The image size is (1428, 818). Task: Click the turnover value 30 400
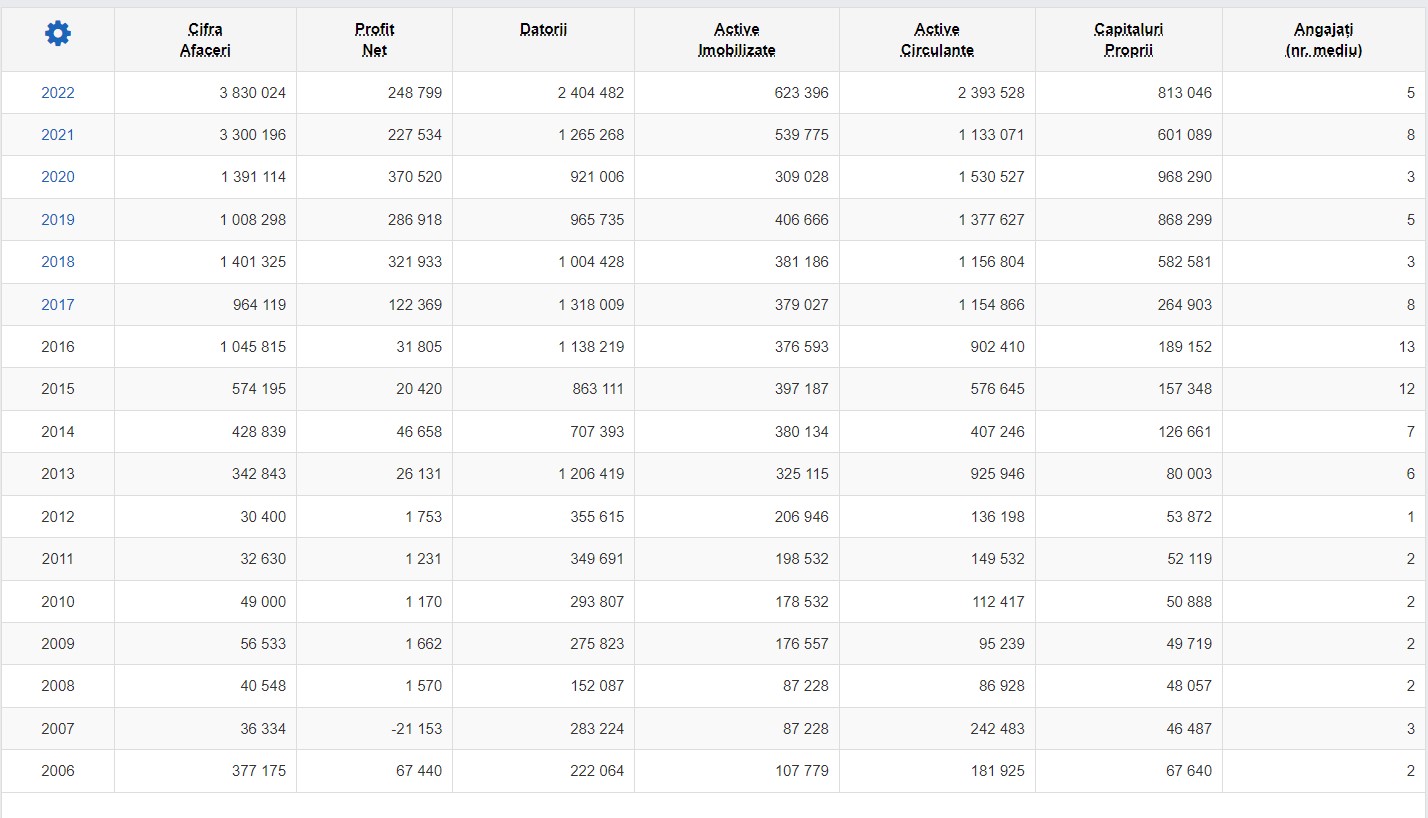(x=263, y=517)
